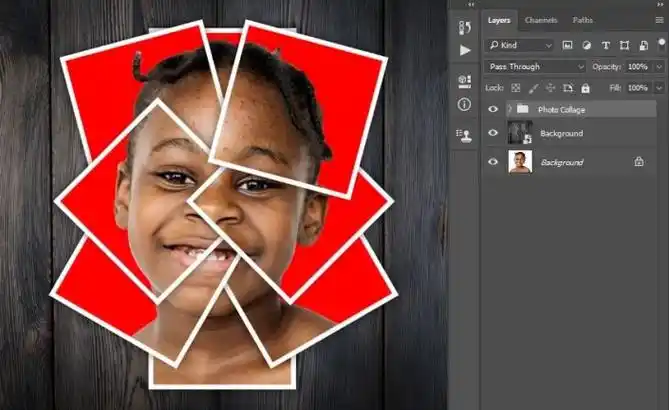Open the Pass Through blend mode dropdown
Viewport: 669px width, 410px height.
point(535,66)
